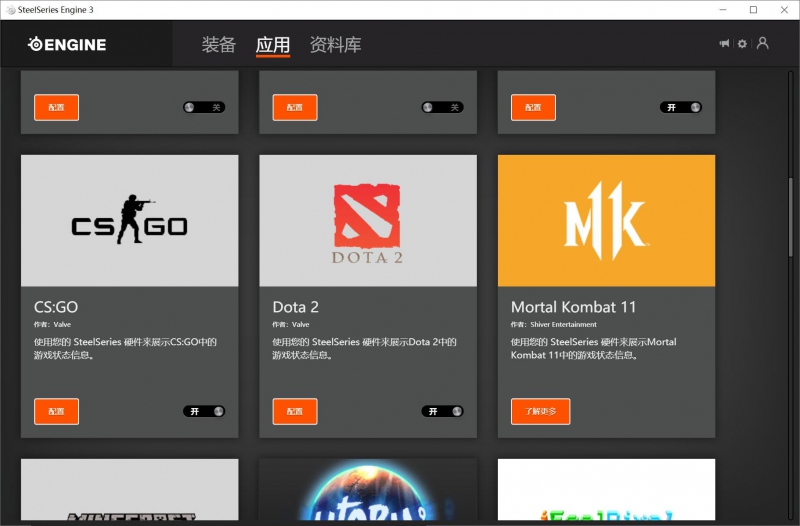This screenshot has height=526, width=800.
Task: Close the SteelSeries Engine 3 window
Action: pyautogui.click(x=784, y=10)
